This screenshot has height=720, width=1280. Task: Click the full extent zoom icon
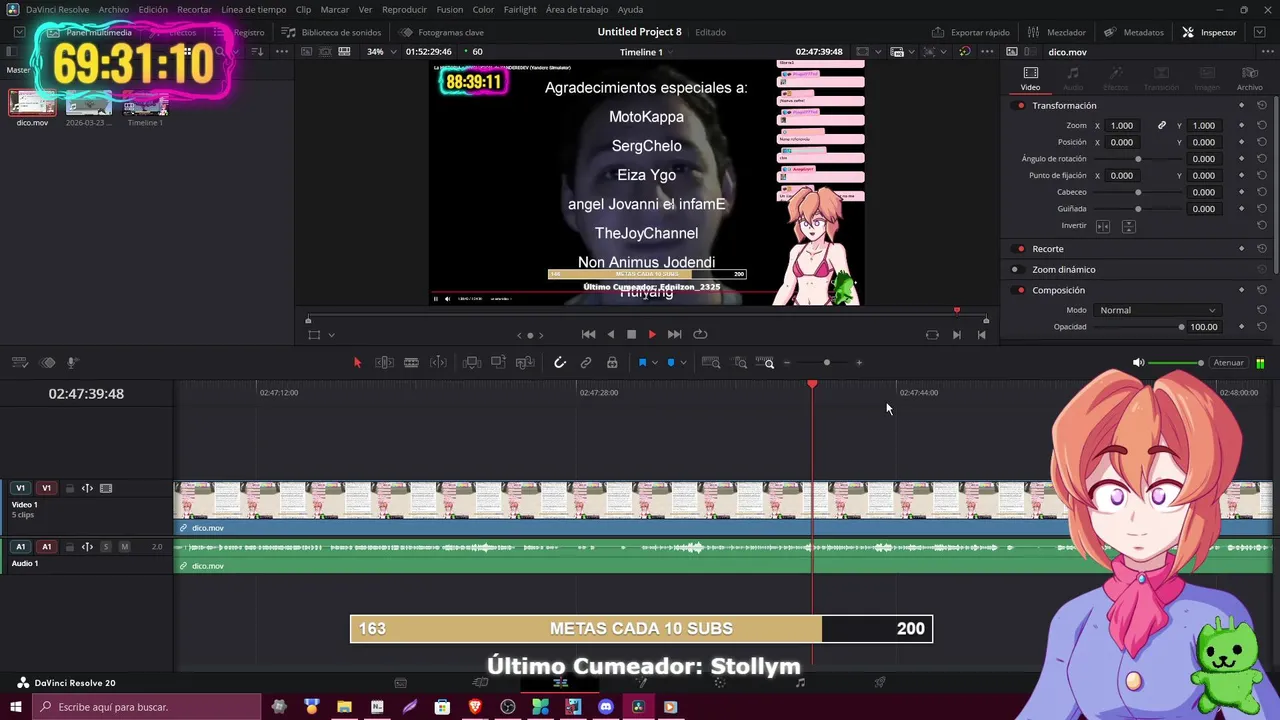tap(711, 362)
